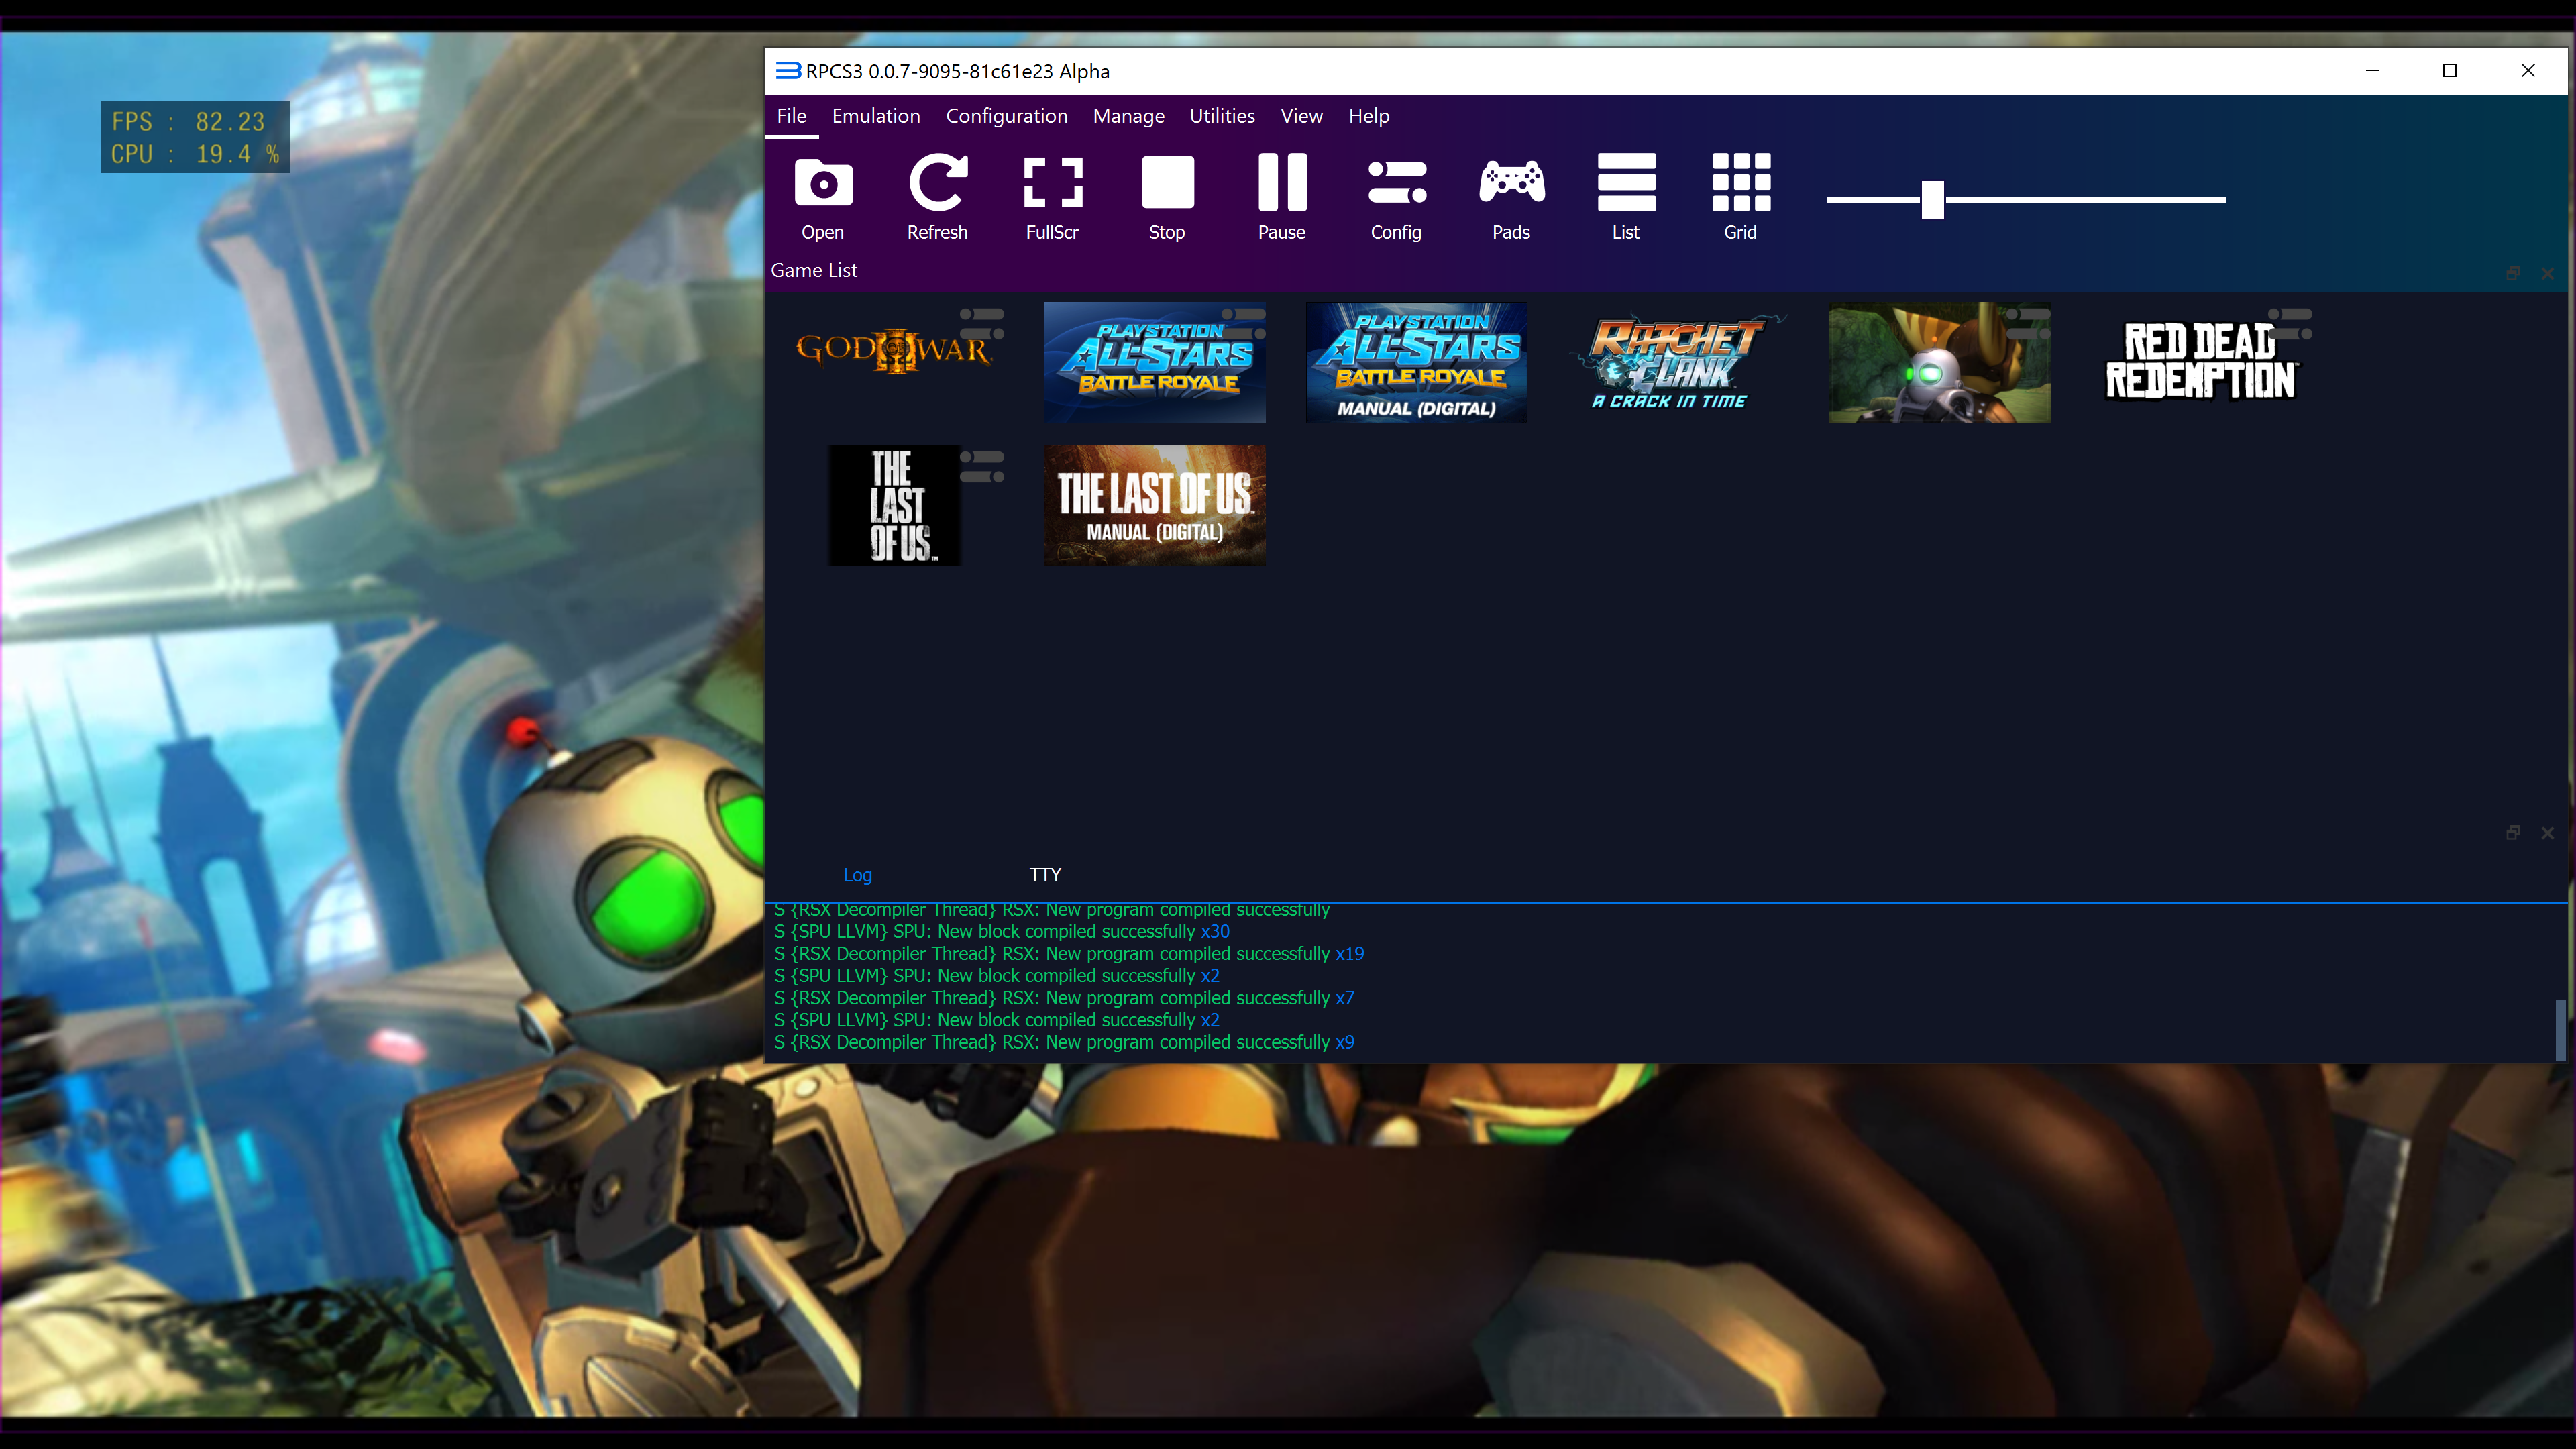2576x1449 pixels.
Task: Click the icon size slider handle
Action: click(1933, 200)
